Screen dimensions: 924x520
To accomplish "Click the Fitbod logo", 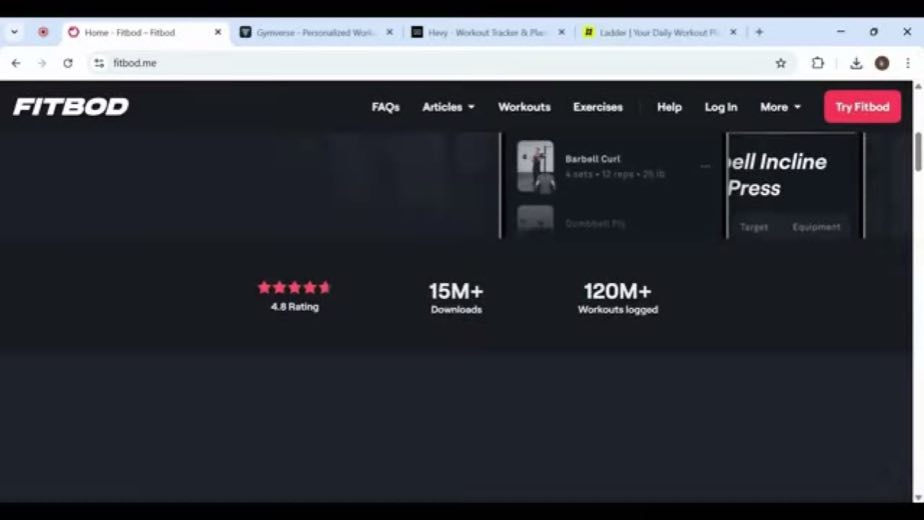I will [x=71, y=107].
